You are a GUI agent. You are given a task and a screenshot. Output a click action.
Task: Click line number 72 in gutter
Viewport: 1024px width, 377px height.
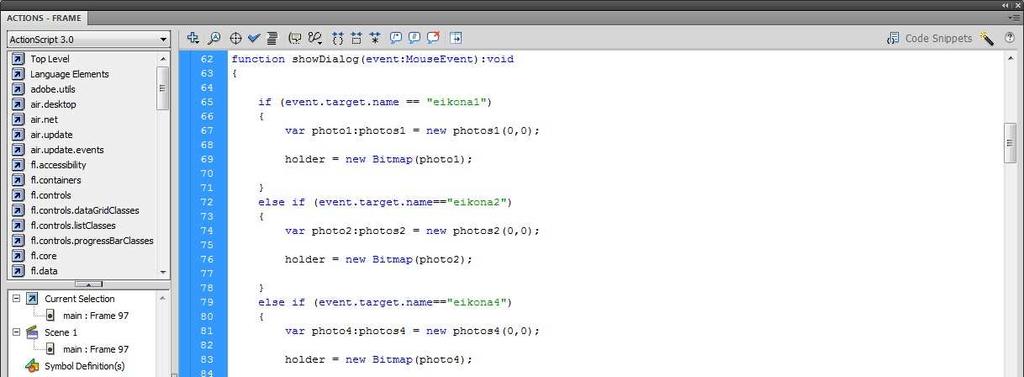point(206,202)
